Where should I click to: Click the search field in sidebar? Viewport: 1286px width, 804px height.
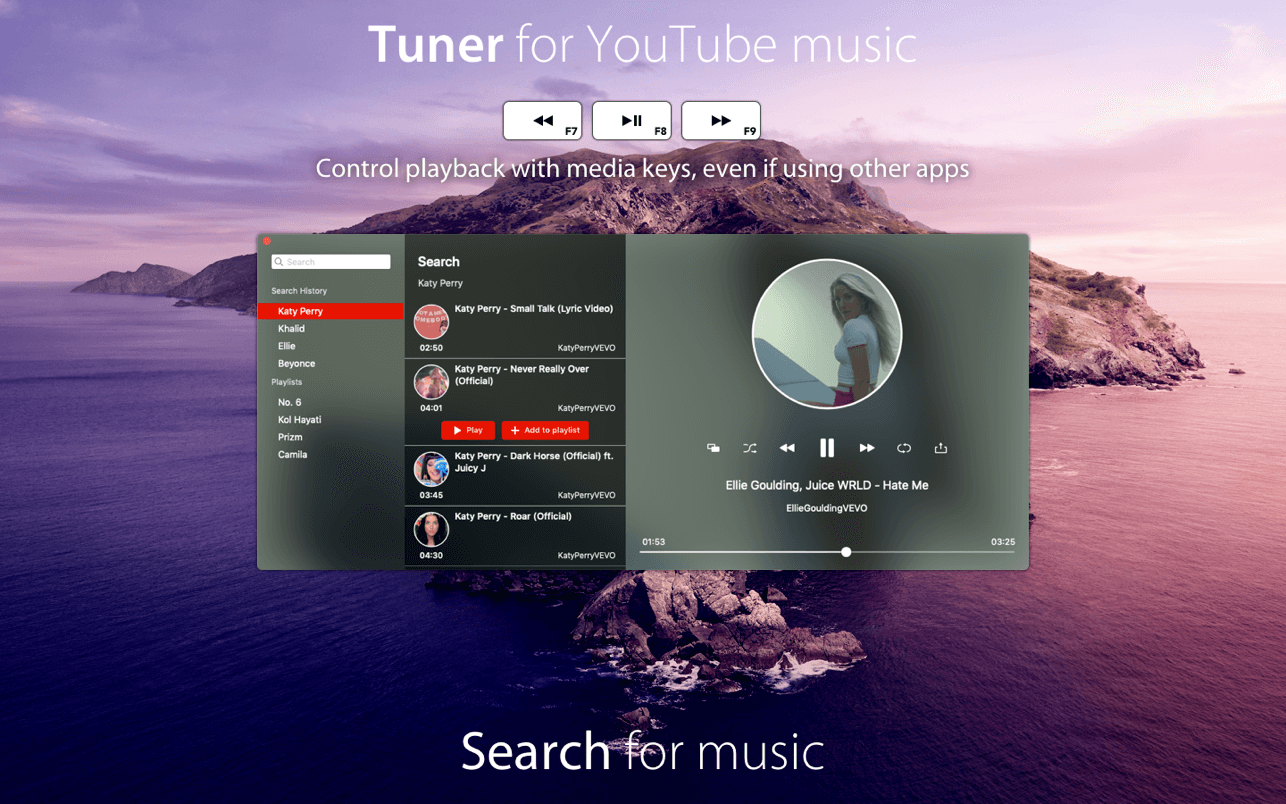pos(331,262)
